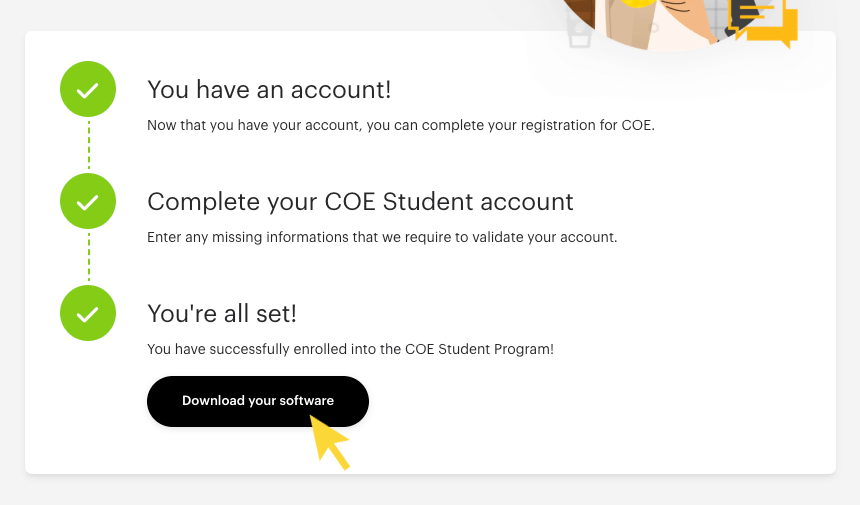Click the green checkmark beside "You have an account!"
Viewport: 860px width, 505px height.
(88, 90)
